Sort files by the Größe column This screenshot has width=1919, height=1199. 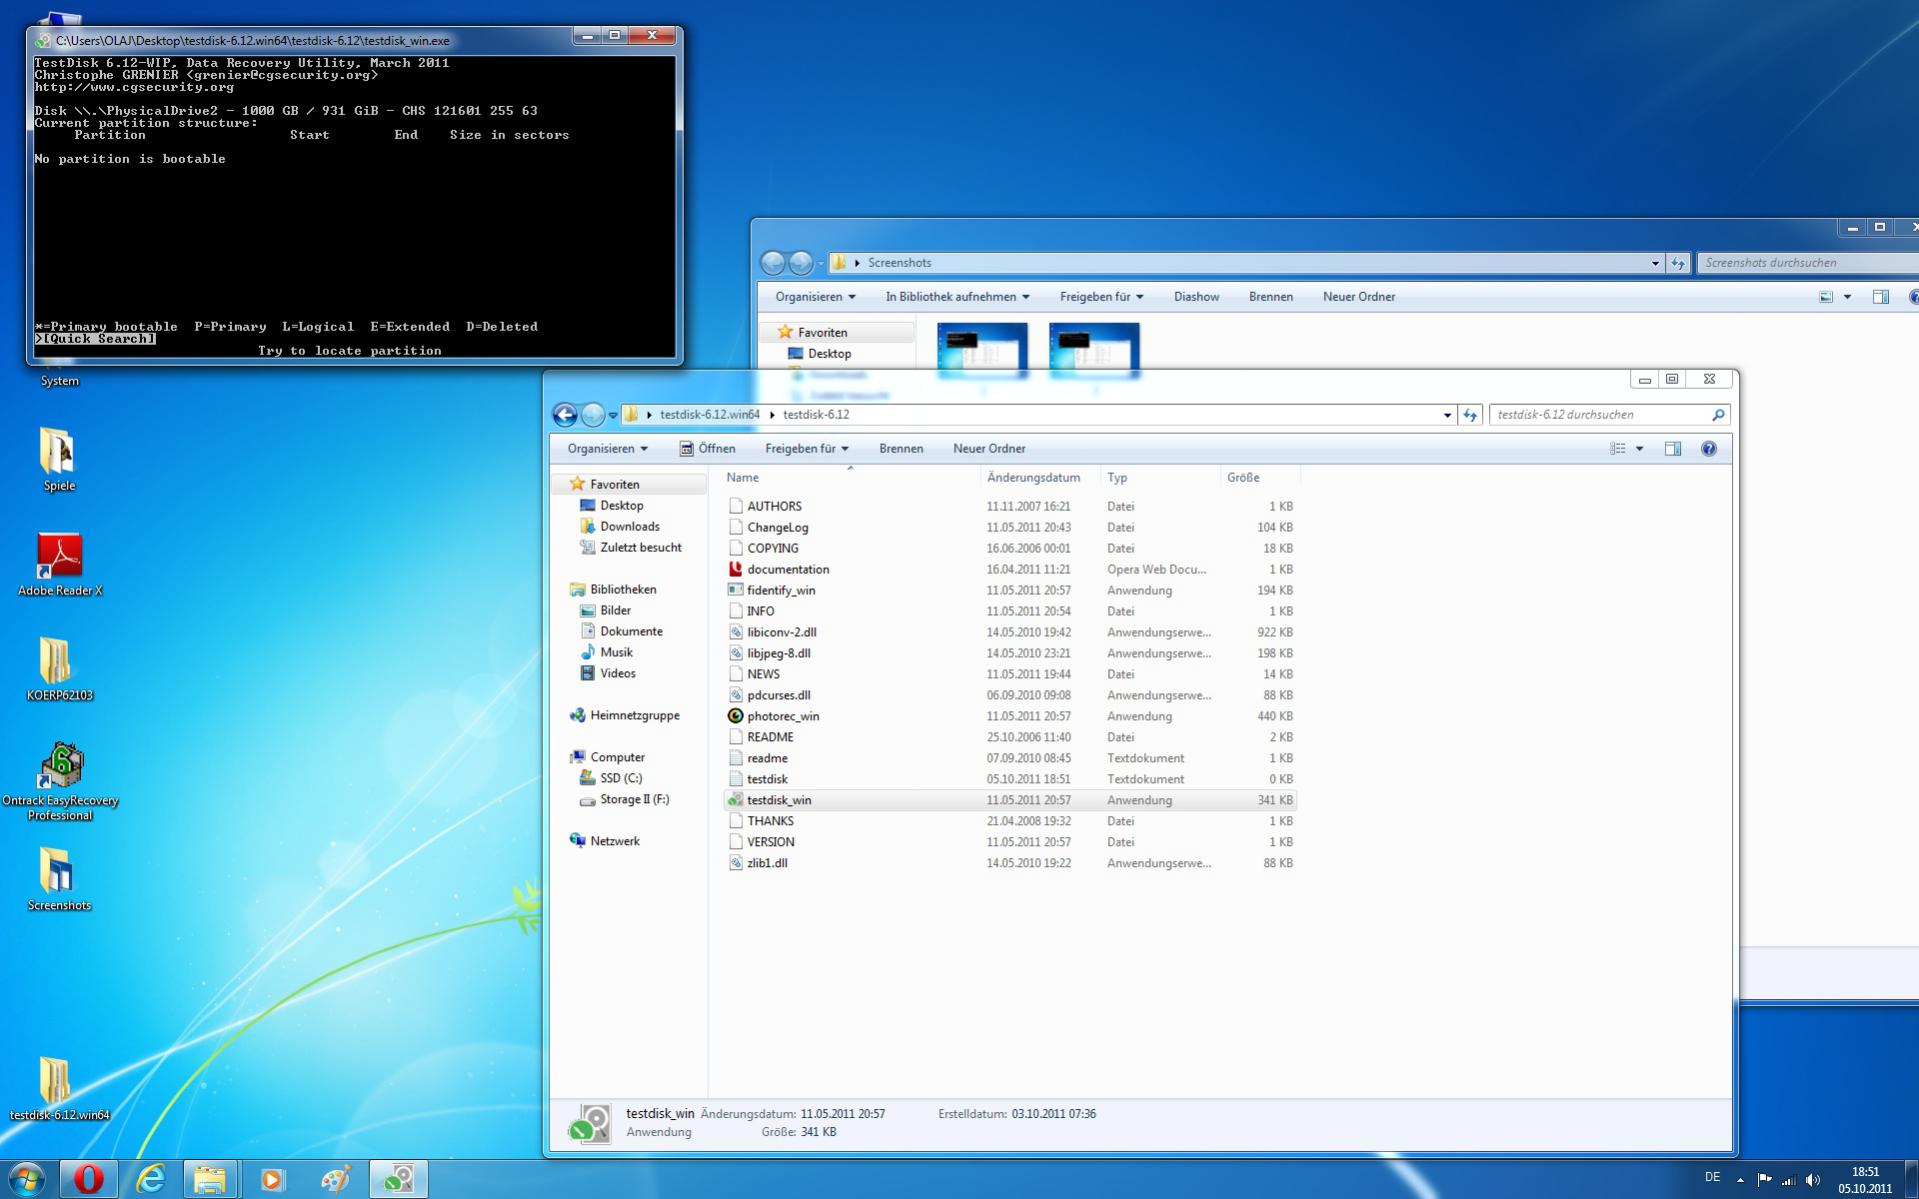(x=1260, y=478)
